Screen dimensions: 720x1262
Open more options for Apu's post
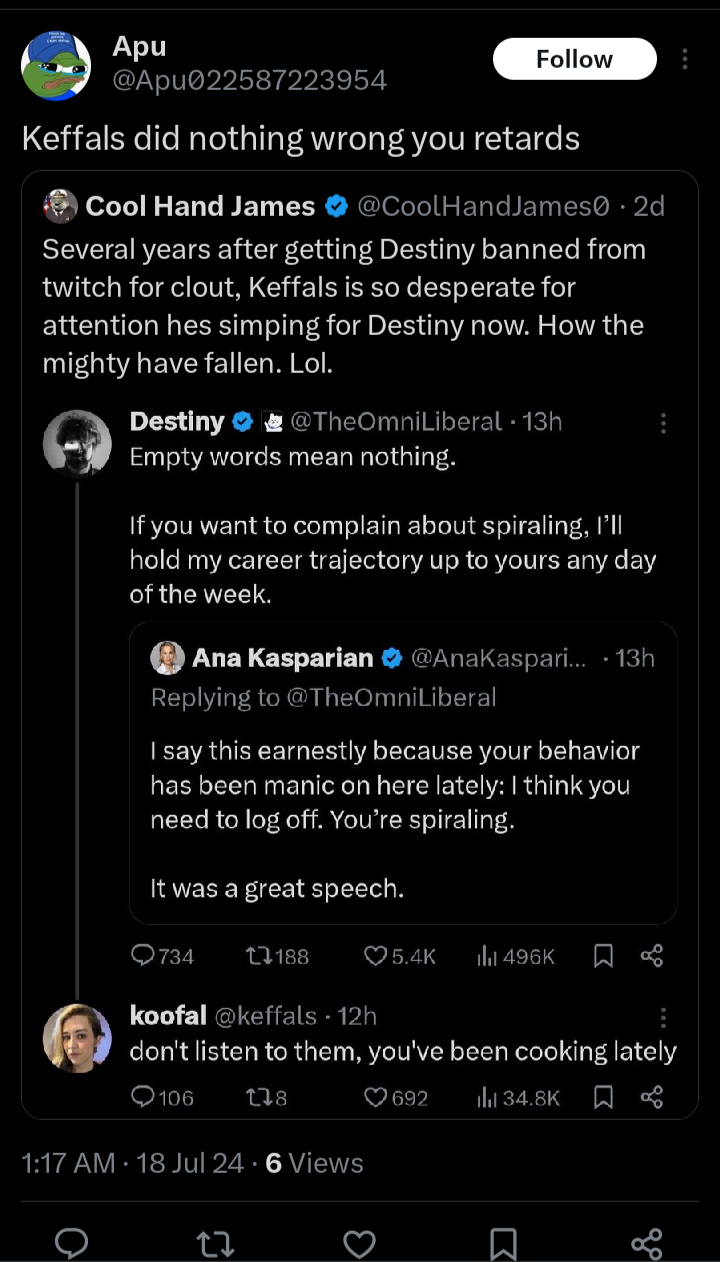click(x=685, y=59)
